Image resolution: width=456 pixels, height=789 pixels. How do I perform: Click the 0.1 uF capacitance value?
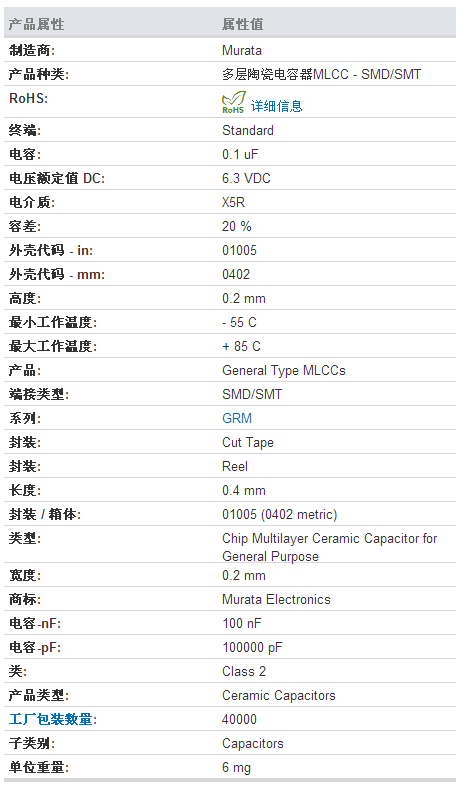(240, 154)
